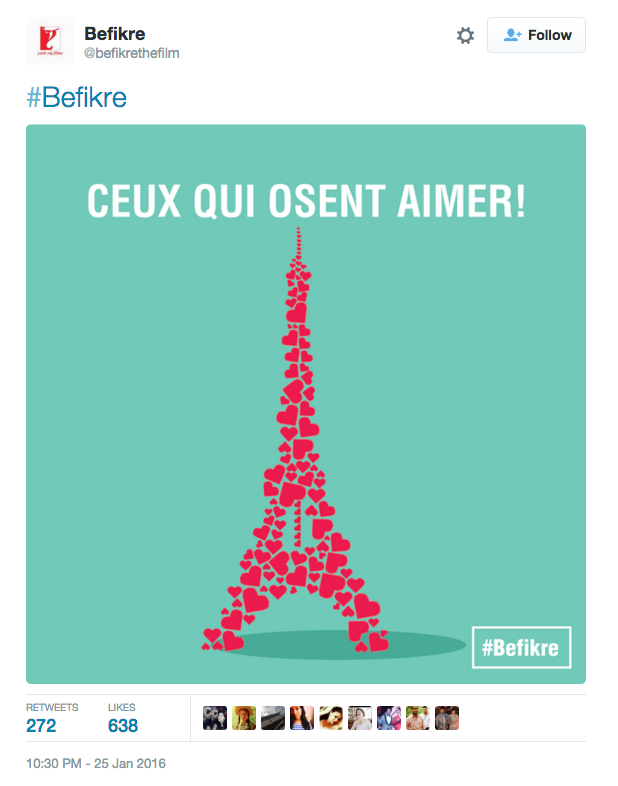The image size is (618, 786).
Task: Click the last liker avatar in the row
Action: tap(447, 718)
